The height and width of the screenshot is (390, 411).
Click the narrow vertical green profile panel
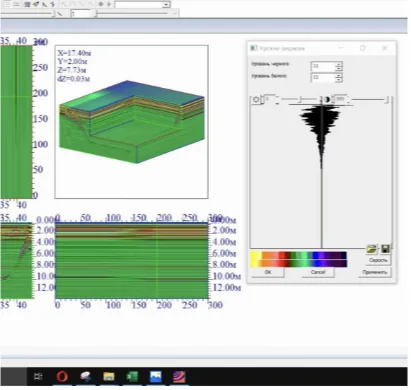point(16,122)
